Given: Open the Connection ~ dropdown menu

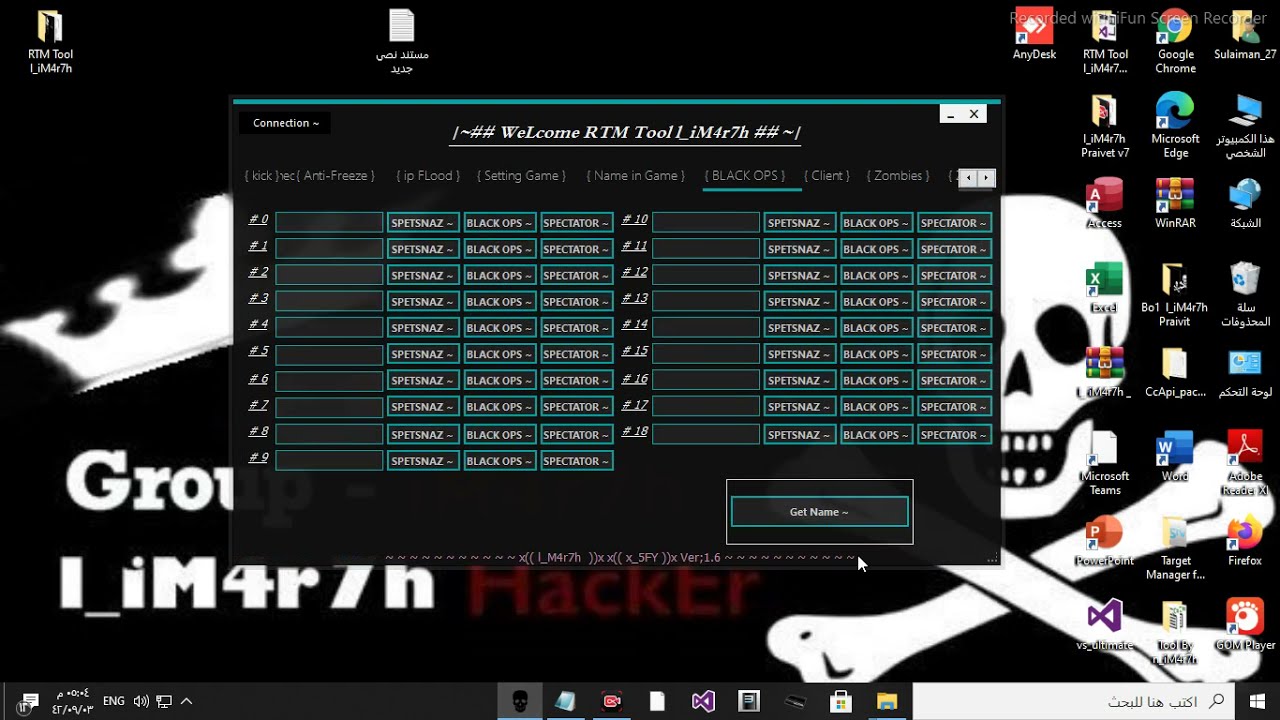Looking at the screenshot, I should [286, 123].
